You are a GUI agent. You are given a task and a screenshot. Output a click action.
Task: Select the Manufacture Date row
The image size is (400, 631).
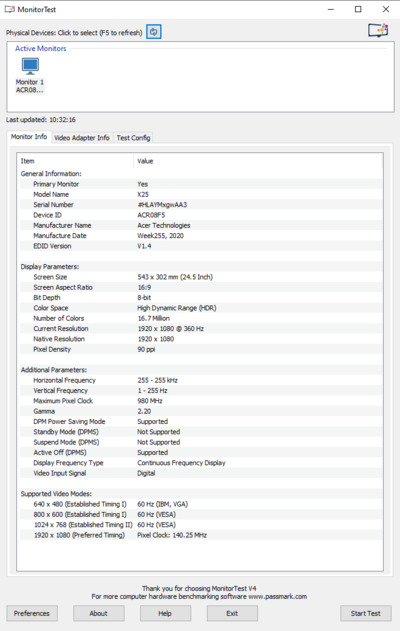(x=200, y=236)
